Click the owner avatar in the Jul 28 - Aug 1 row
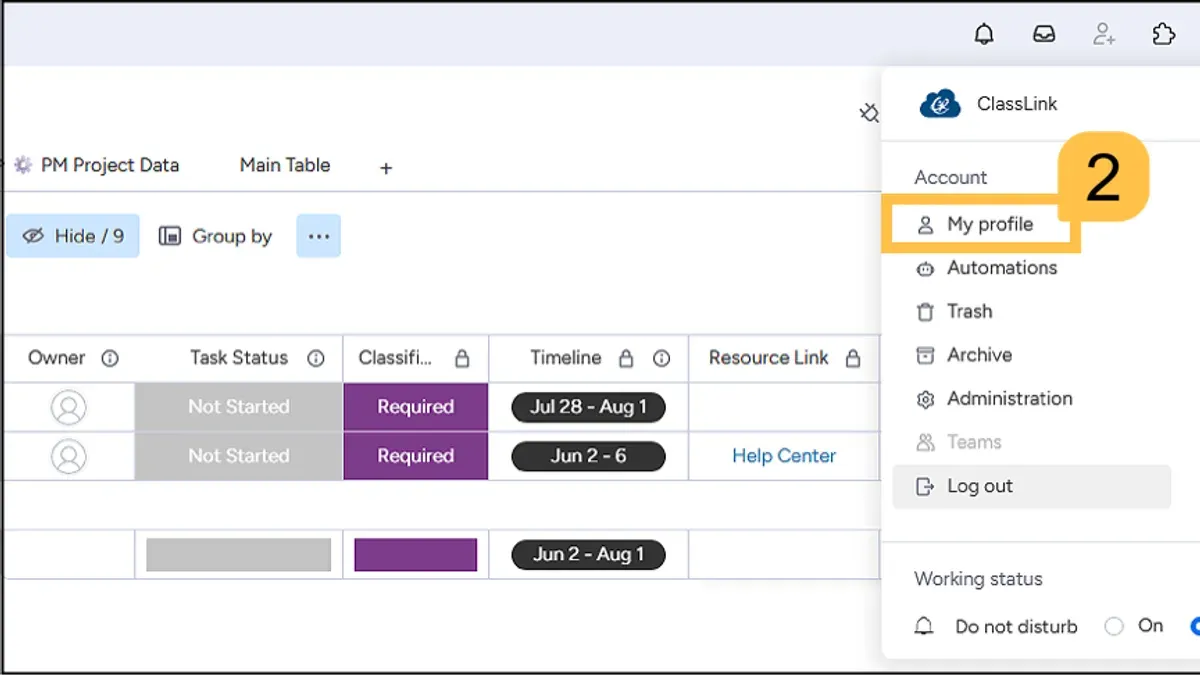Viewport: 1200px width, 675px height. (x=69, y=407)
